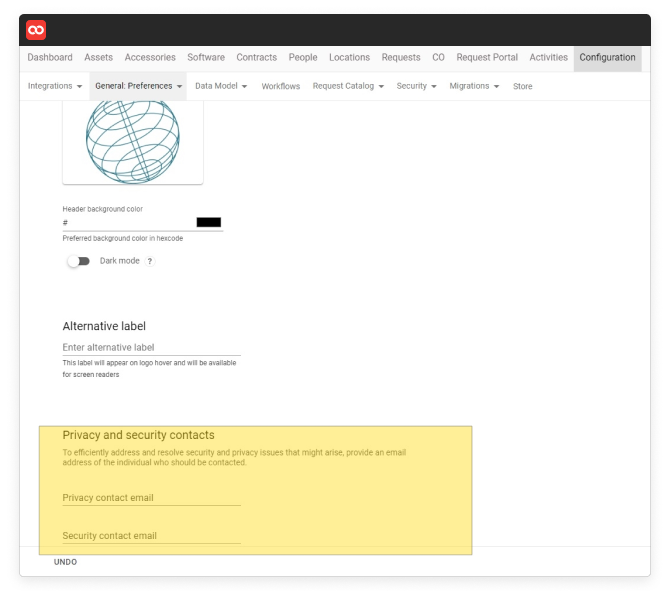Switch to the Assets tab

click(99, 57)
